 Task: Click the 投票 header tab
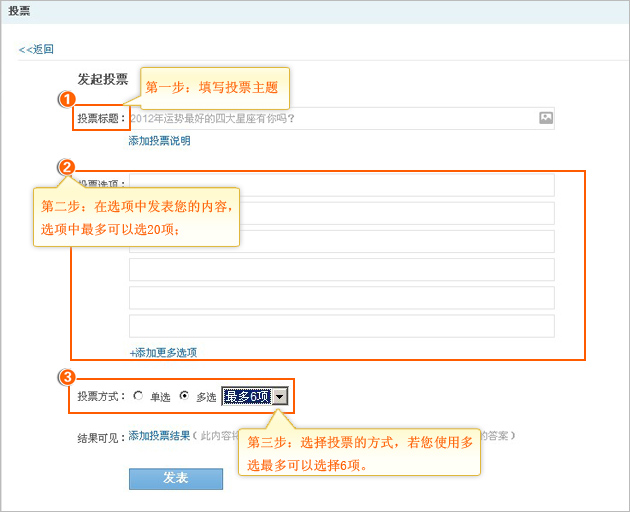[x=19, y=11]
